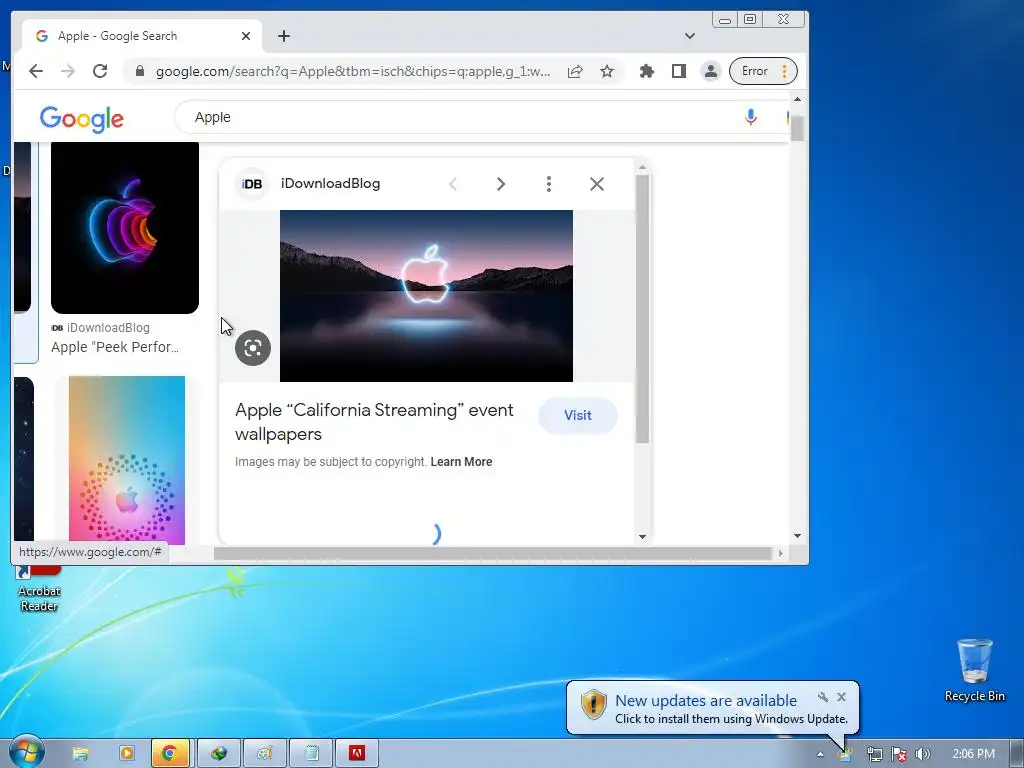This screenshot has width=1024, height=768.
Task: Bookmark this page with the star icon
Action: pyautogui.click(x=607, y=71)
